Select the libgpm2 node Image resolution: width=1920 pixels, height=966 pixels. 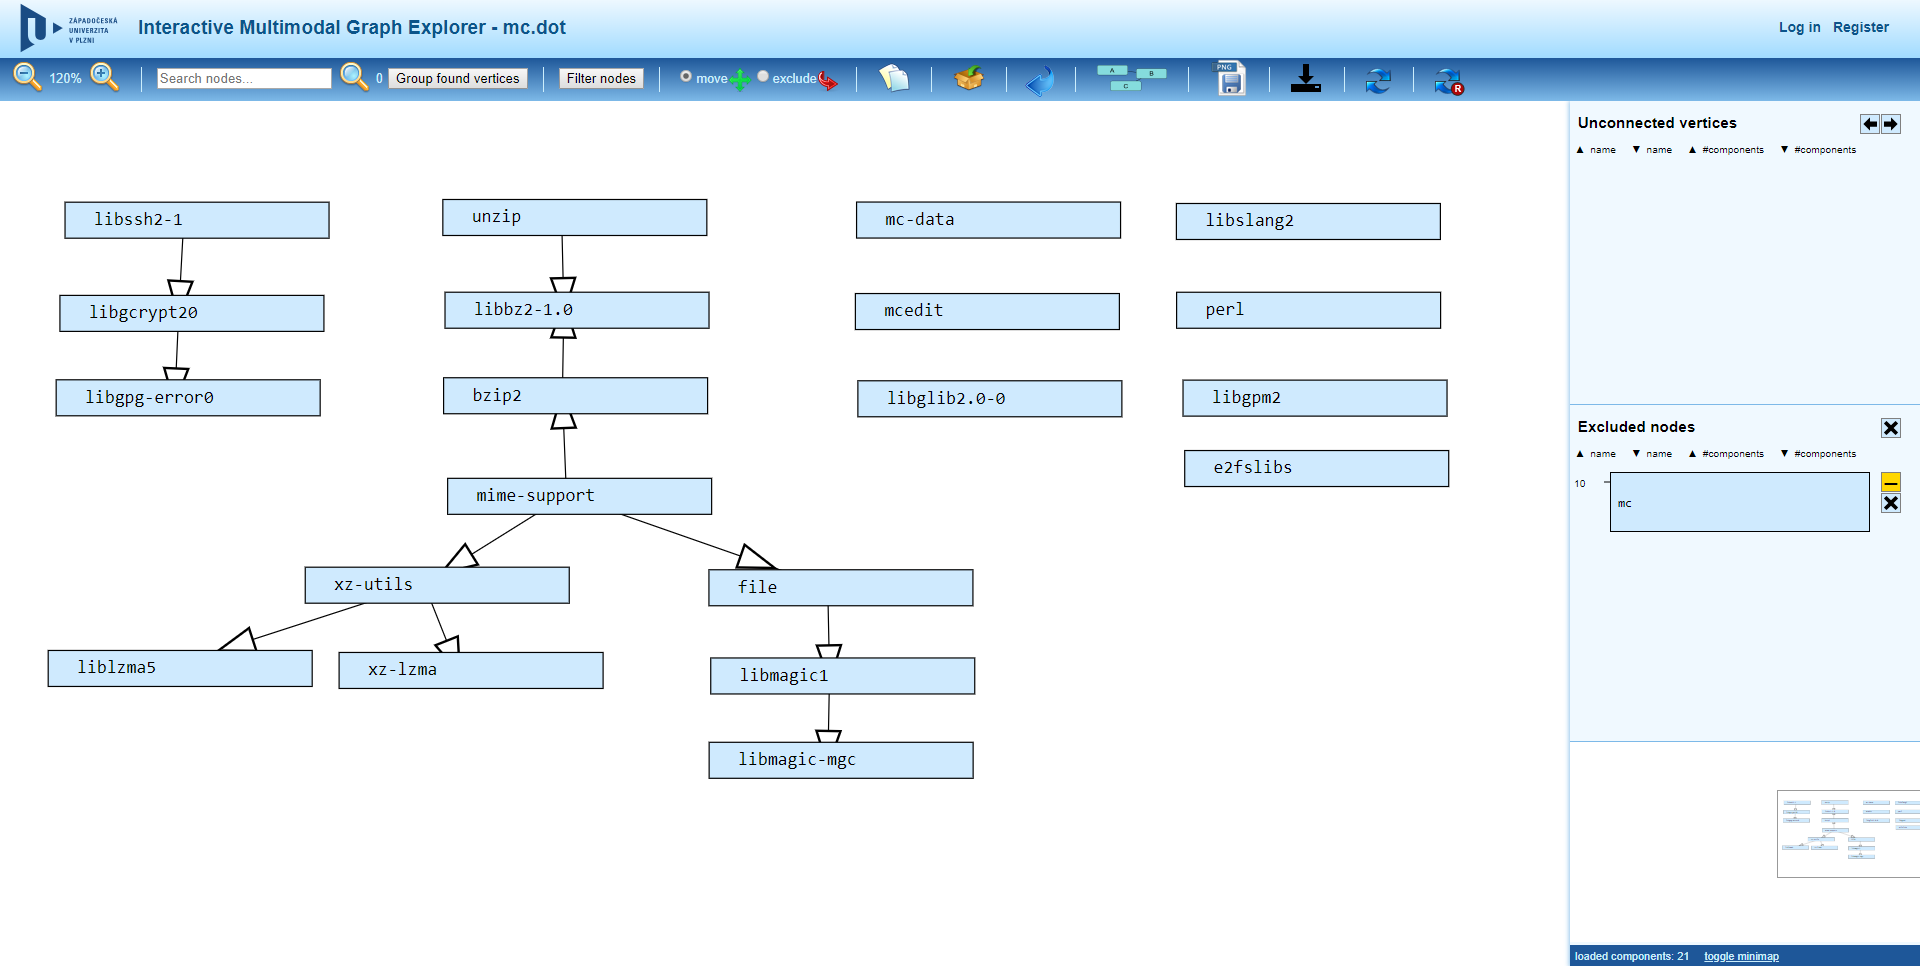click(x=1315, y=398)
